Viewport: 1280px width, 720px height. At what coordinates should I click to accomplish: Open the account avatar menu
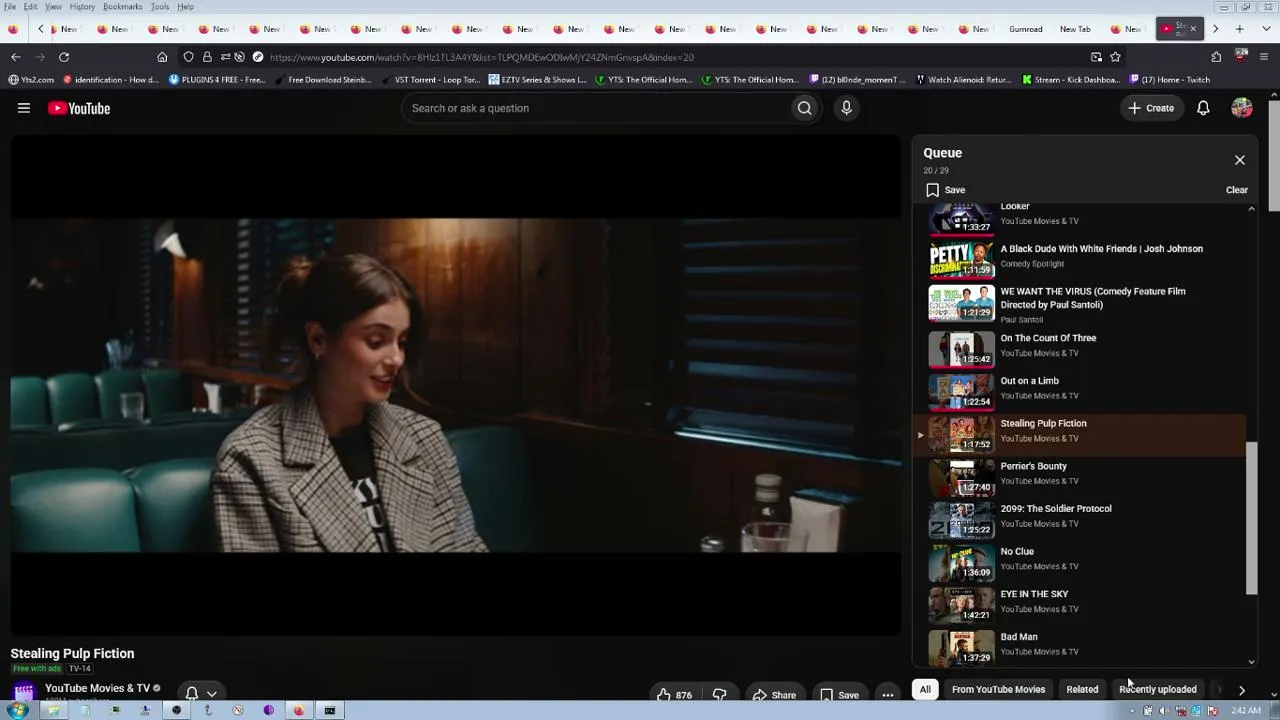pos(1242,108)
